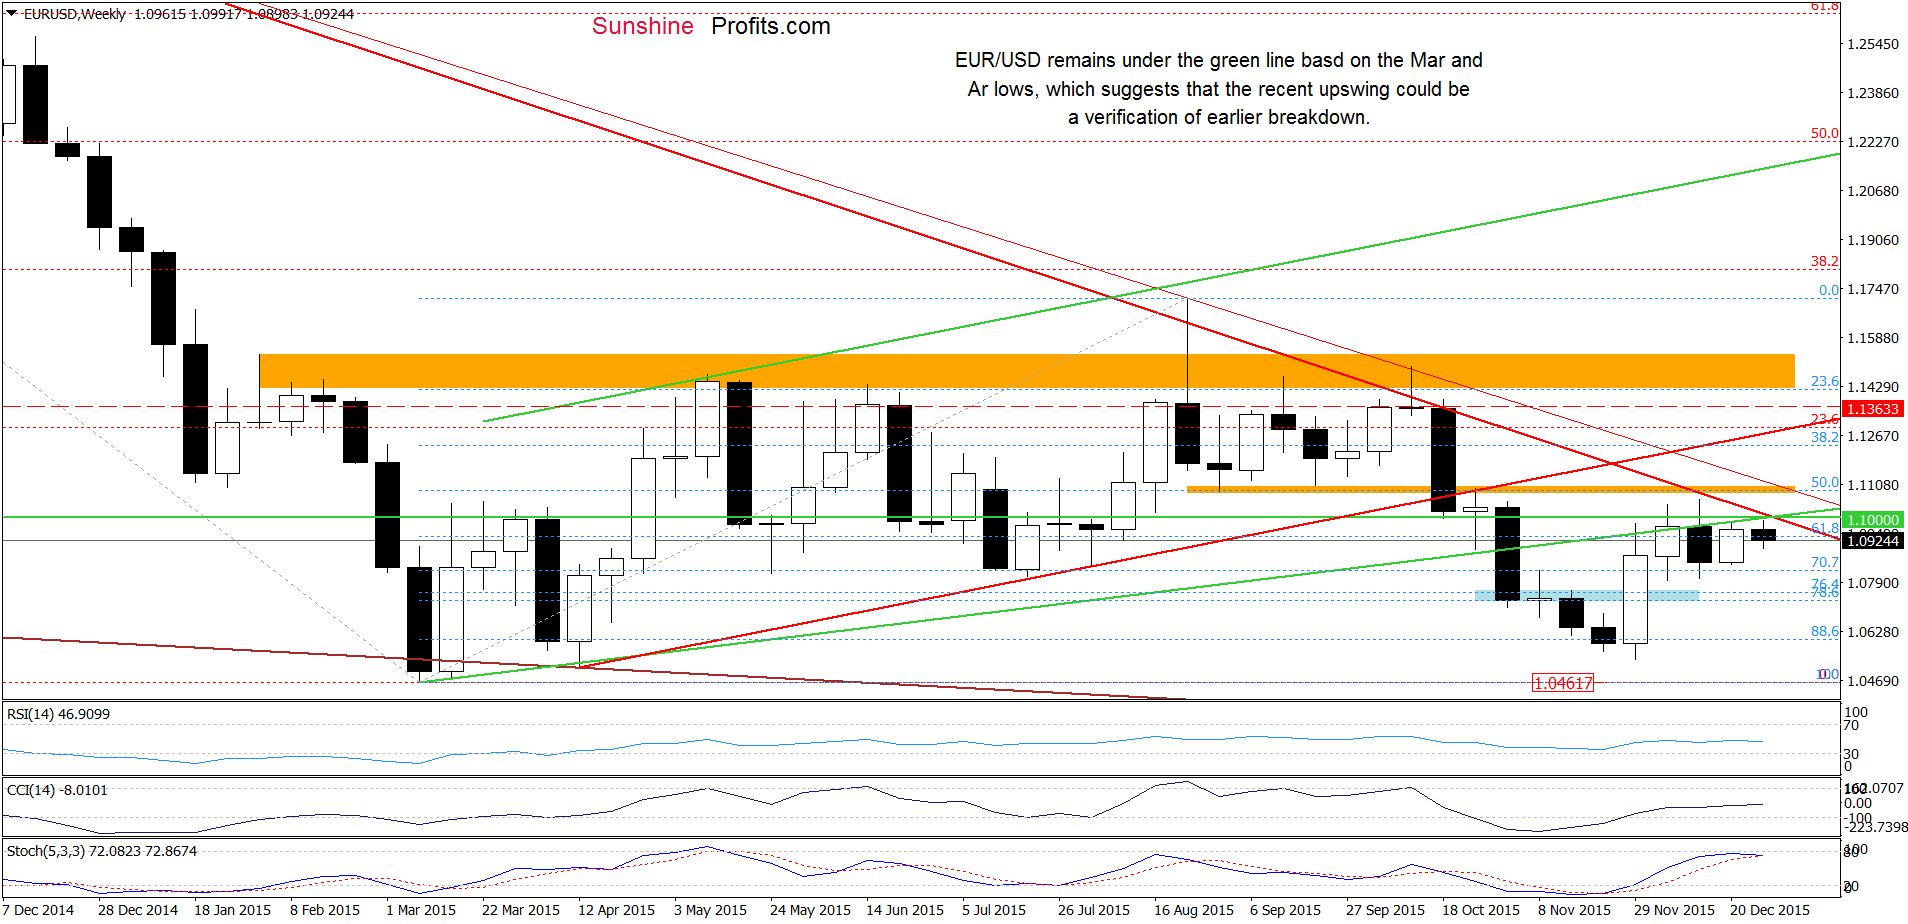Click the 1 Mar 2015 date label
This screenshot has width=1908, height=924.
(421, 910)
